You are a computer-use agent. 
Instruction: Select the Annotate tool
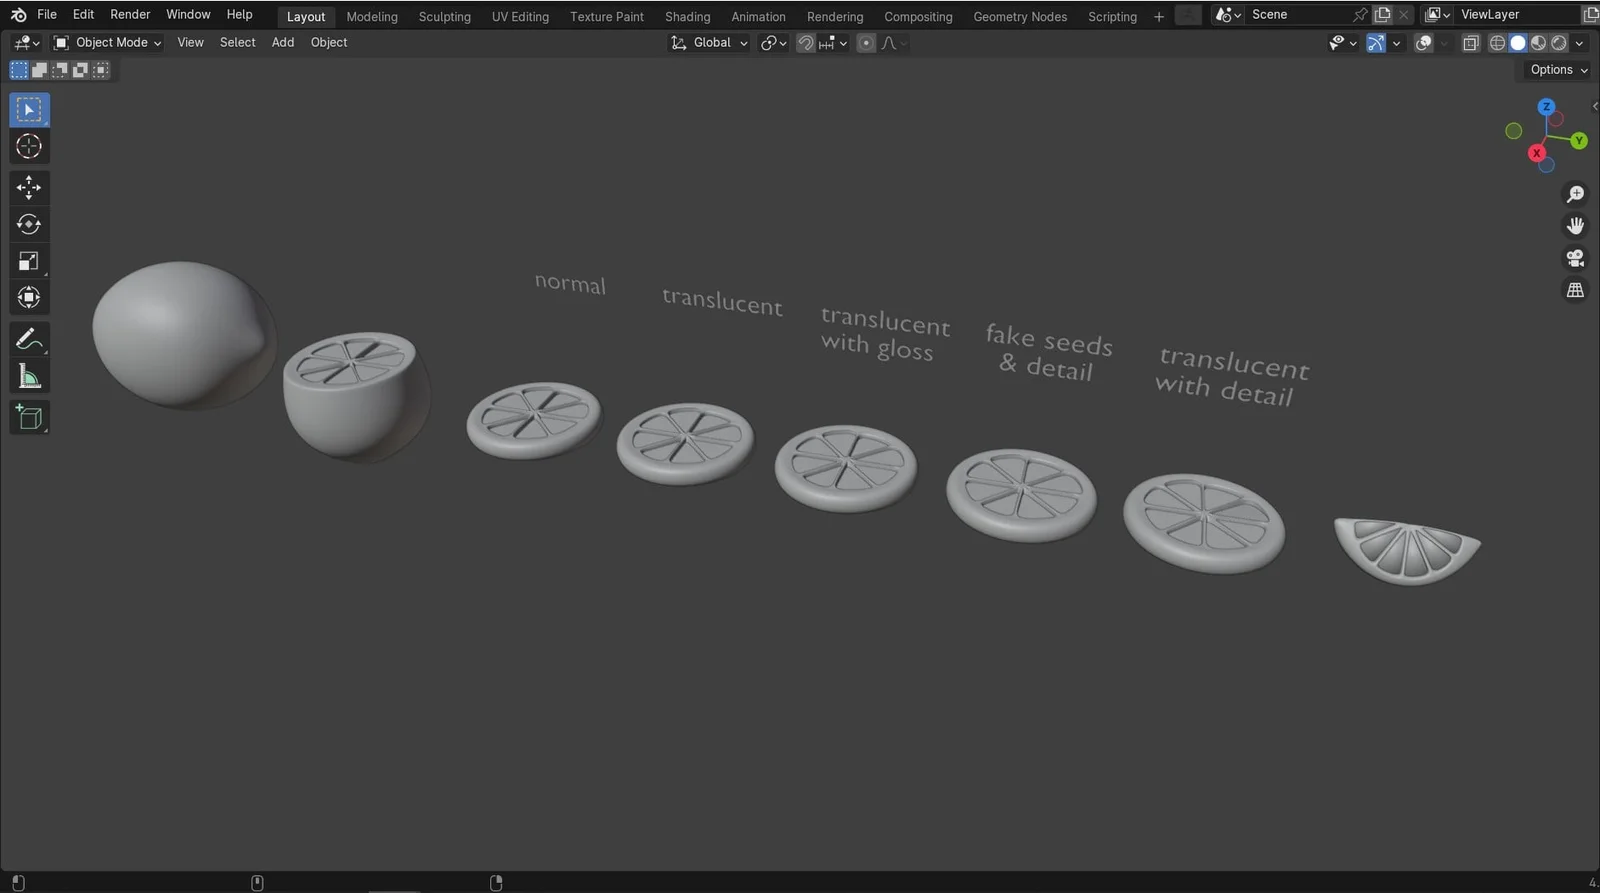(x=29, y=340)
